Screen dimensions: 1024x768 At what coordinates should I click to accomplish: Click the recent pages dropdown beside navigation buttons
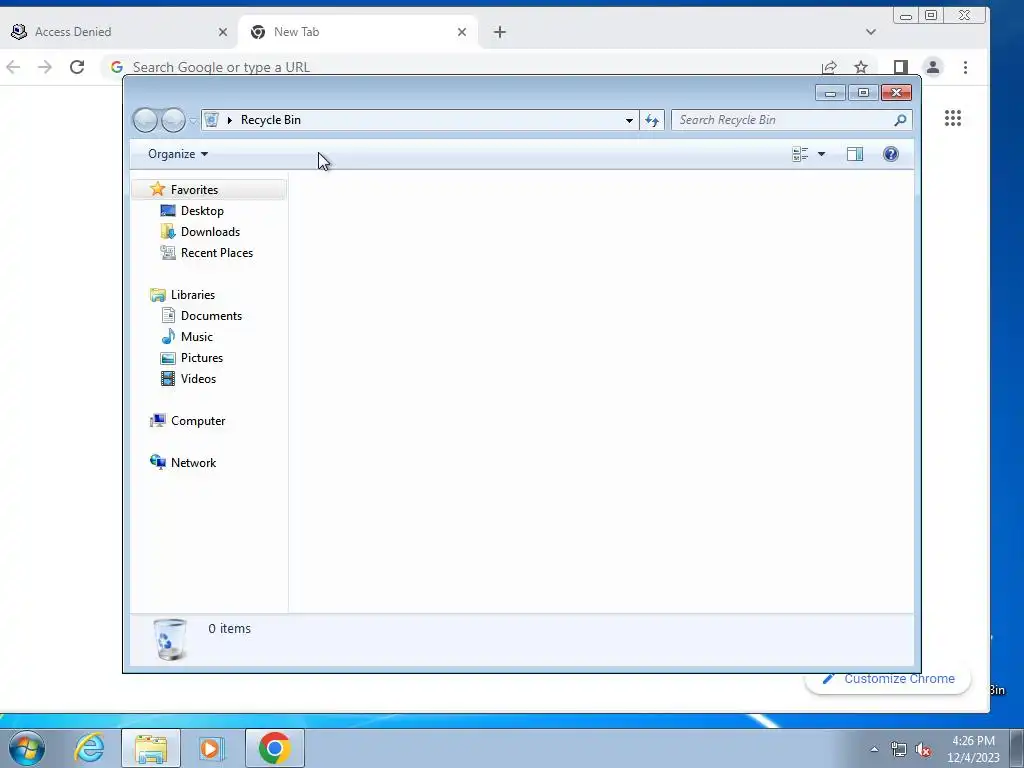193,121
